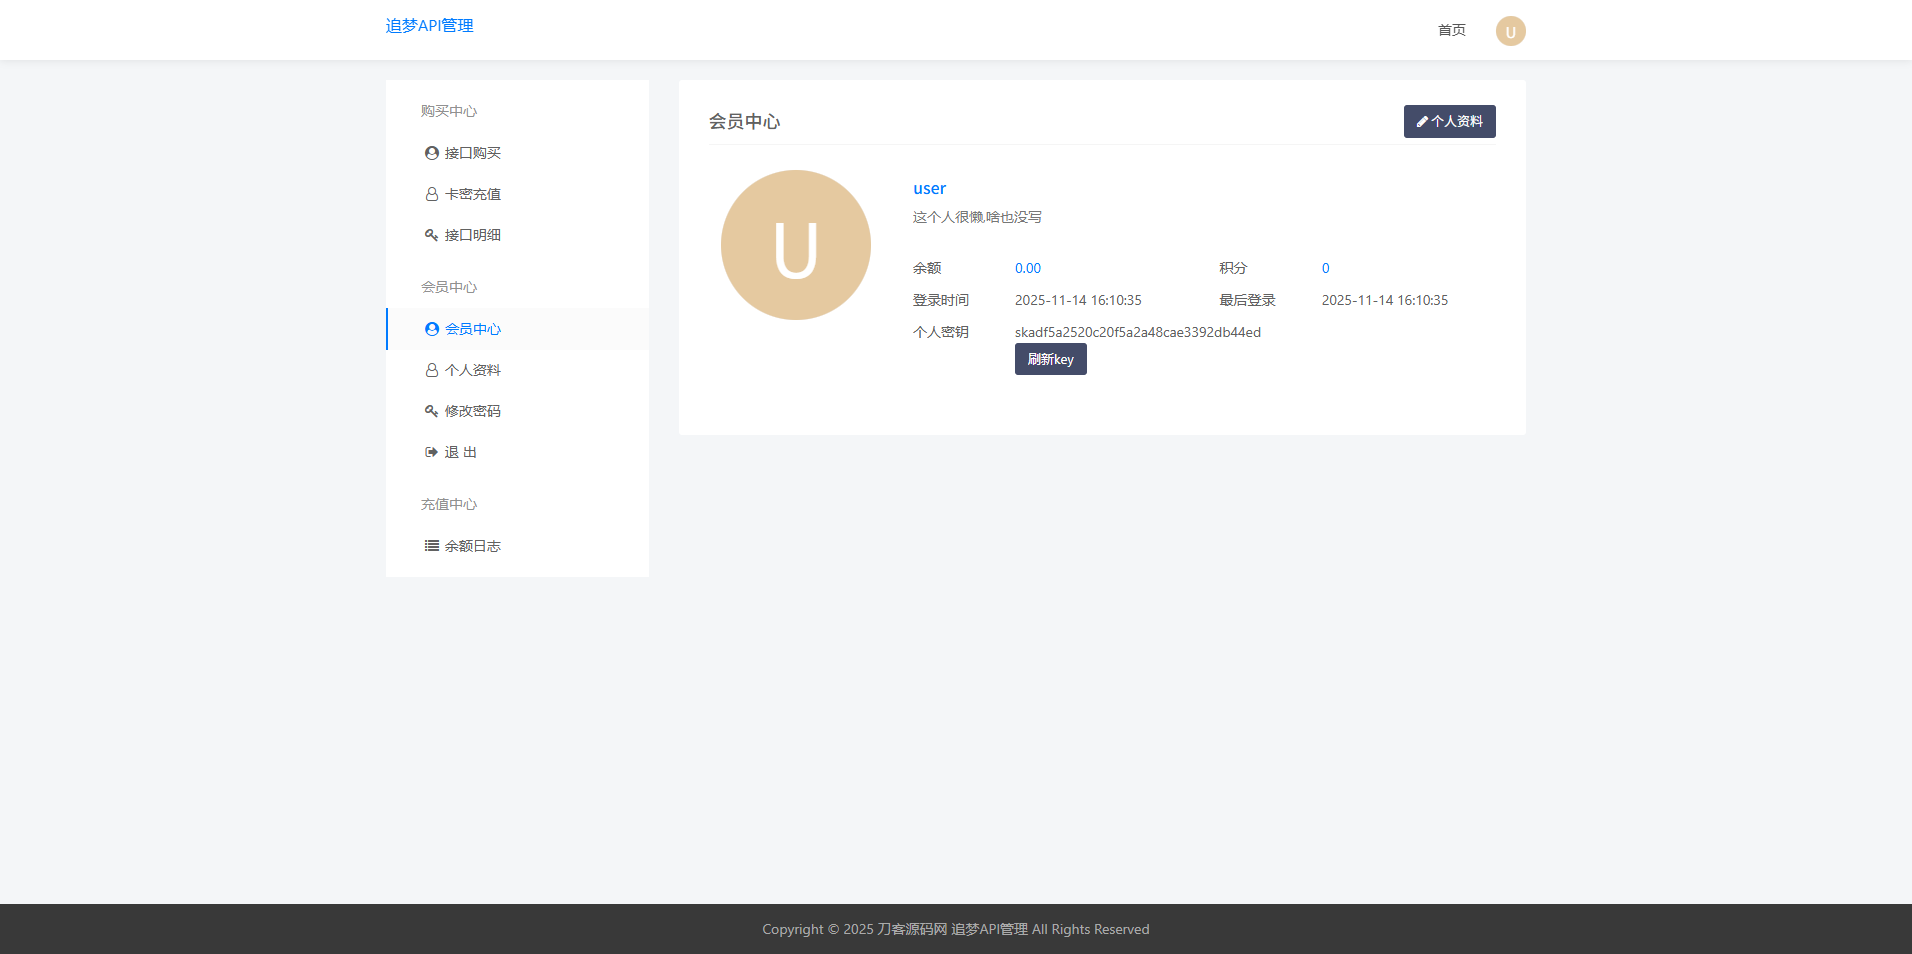Click the large U profile avatar
Viewport: 1912px width, 954px height.
tap(795, 245)
